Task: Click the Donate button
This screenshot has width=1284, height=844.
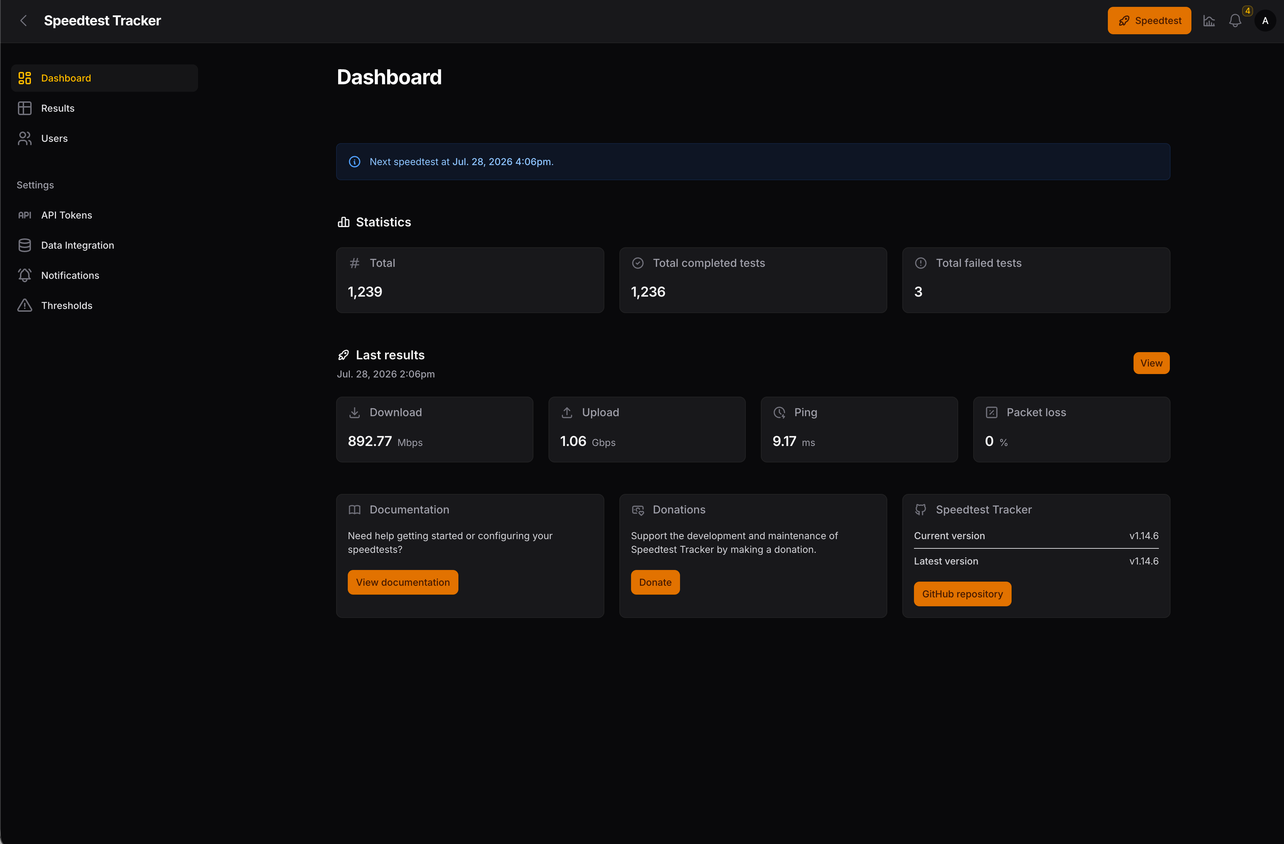Action: (x=655, y=582)
